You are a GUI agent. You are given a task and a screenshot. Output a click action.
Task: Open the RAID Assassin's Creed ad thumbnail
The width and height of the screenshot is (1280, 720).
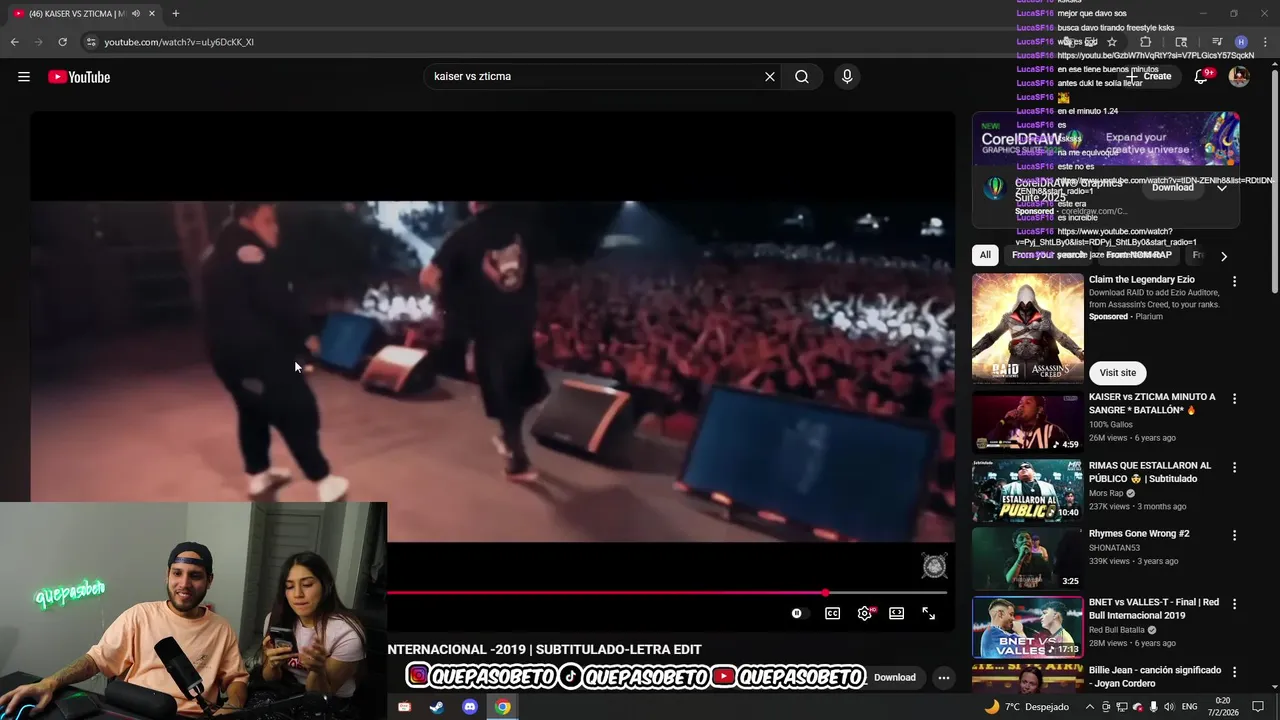click(x=1028, y=329)
